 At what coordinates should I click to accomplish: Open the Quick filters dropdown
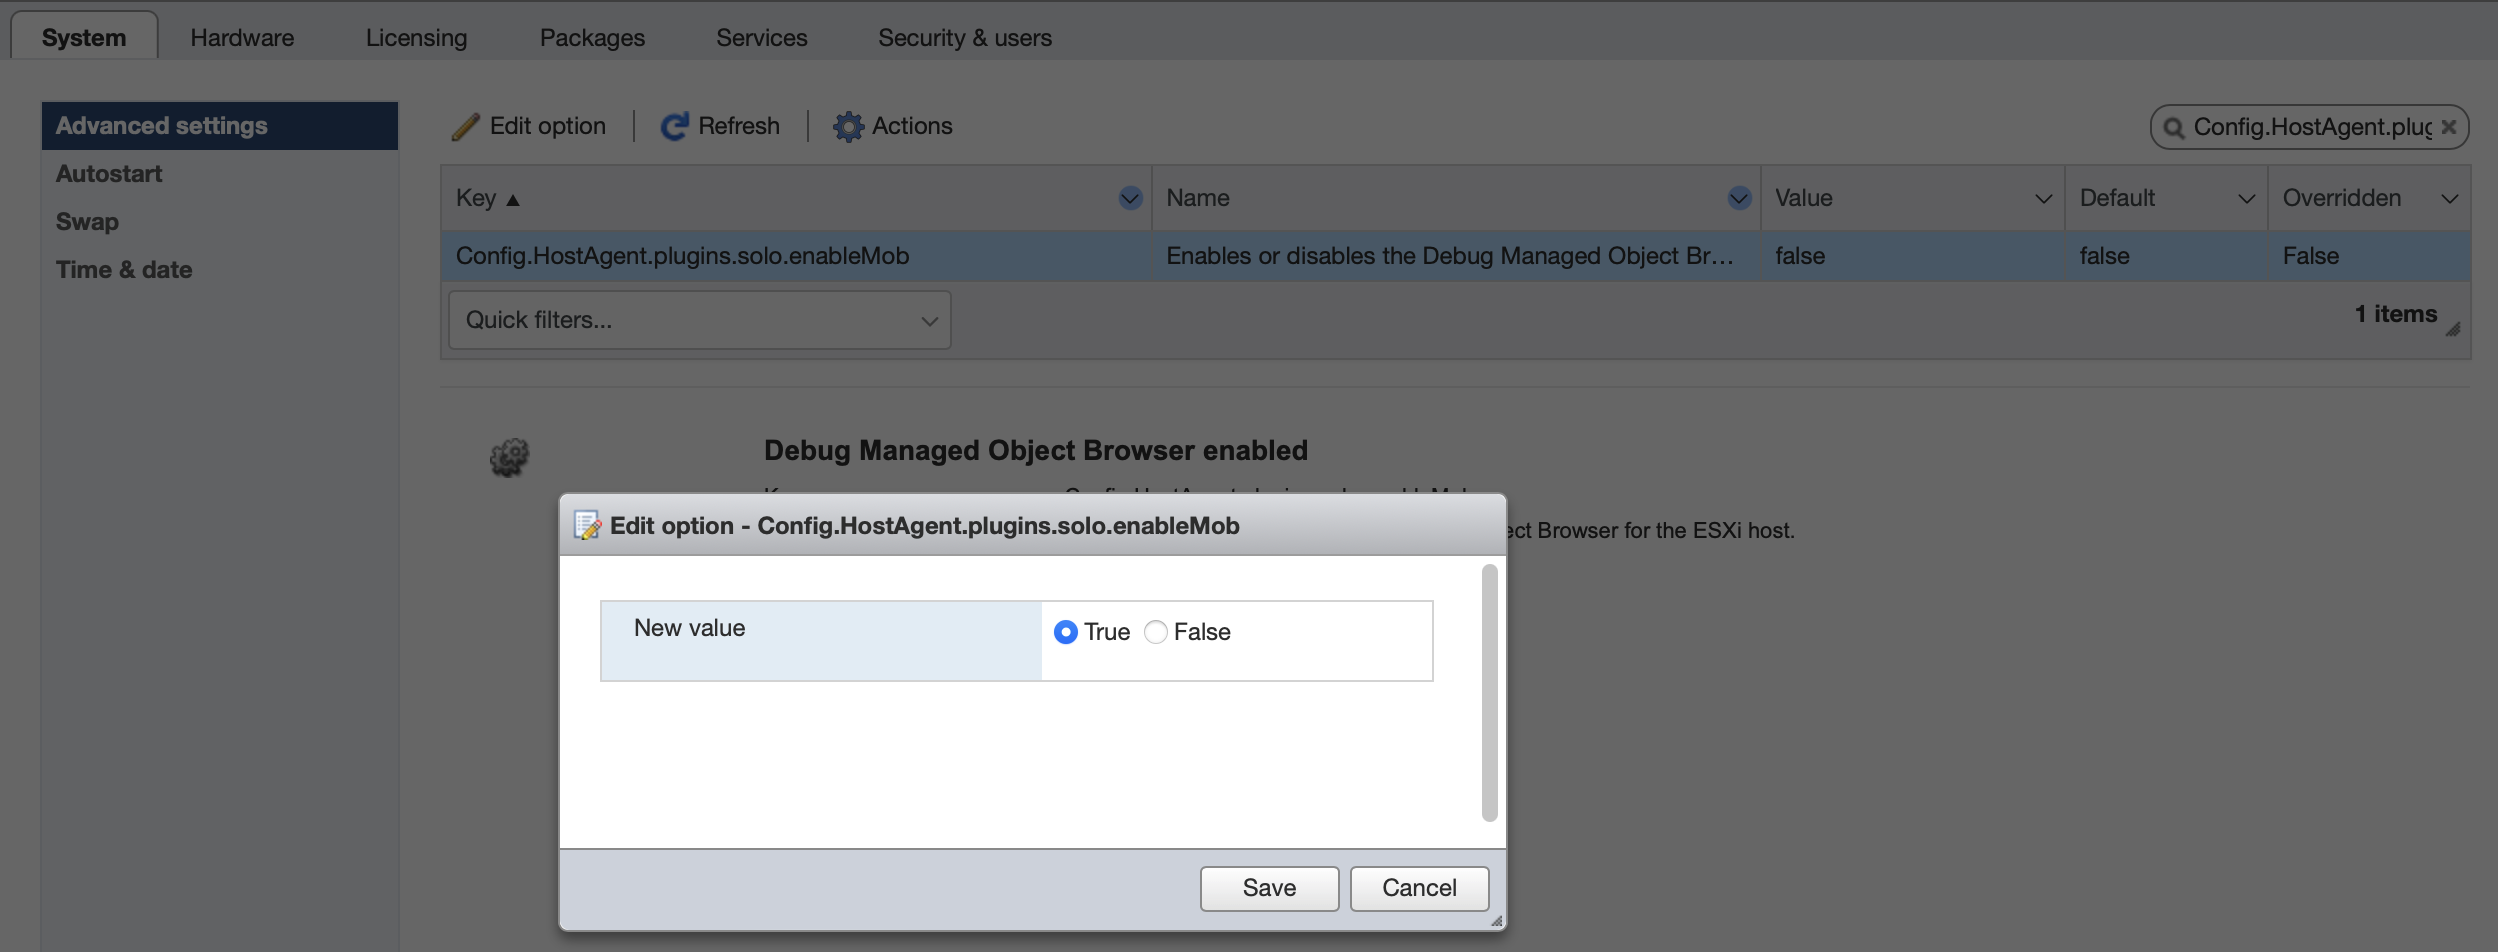[699, 320]
